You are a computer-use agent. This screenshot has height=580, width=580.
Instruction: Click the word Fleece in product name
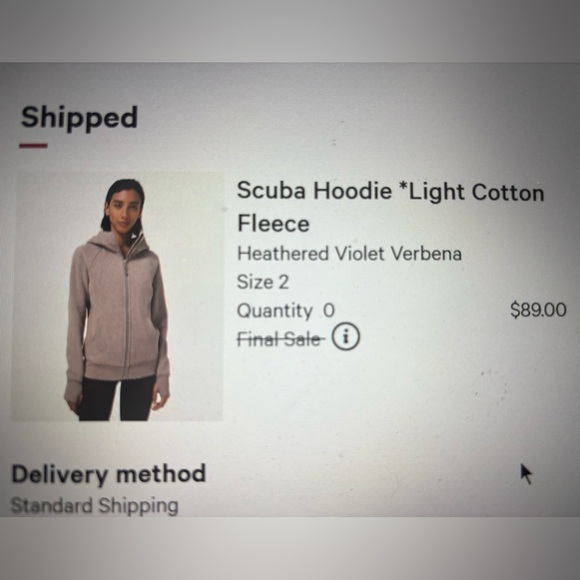[273, 224]
